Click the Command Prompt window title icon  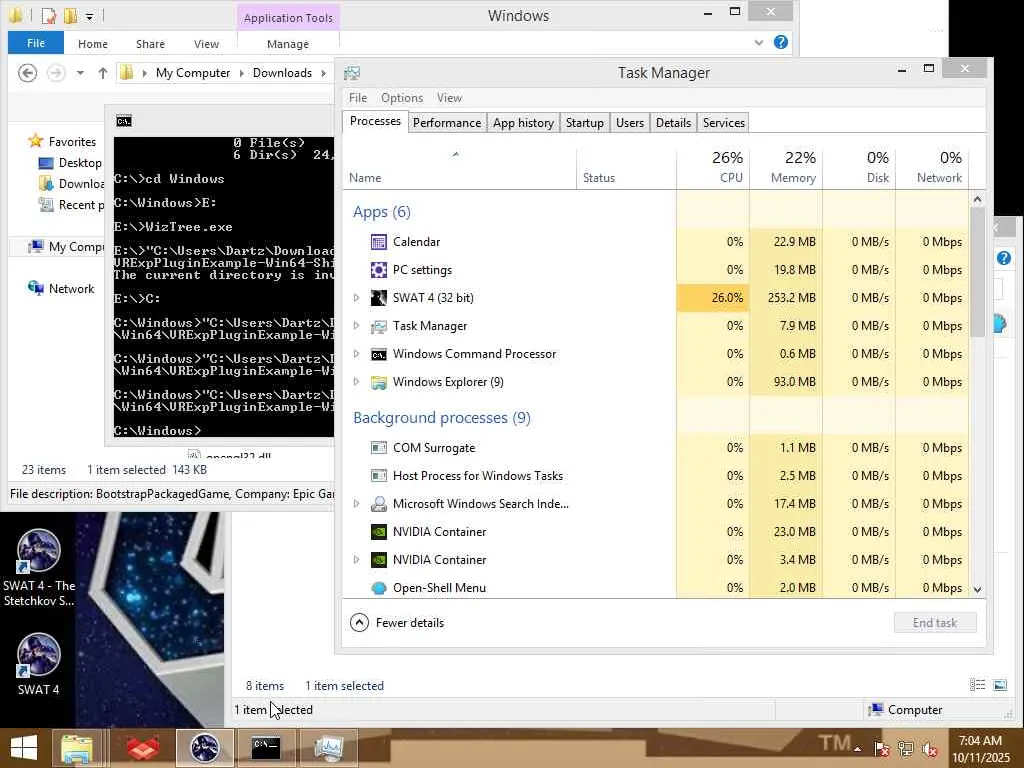[123, 121]
